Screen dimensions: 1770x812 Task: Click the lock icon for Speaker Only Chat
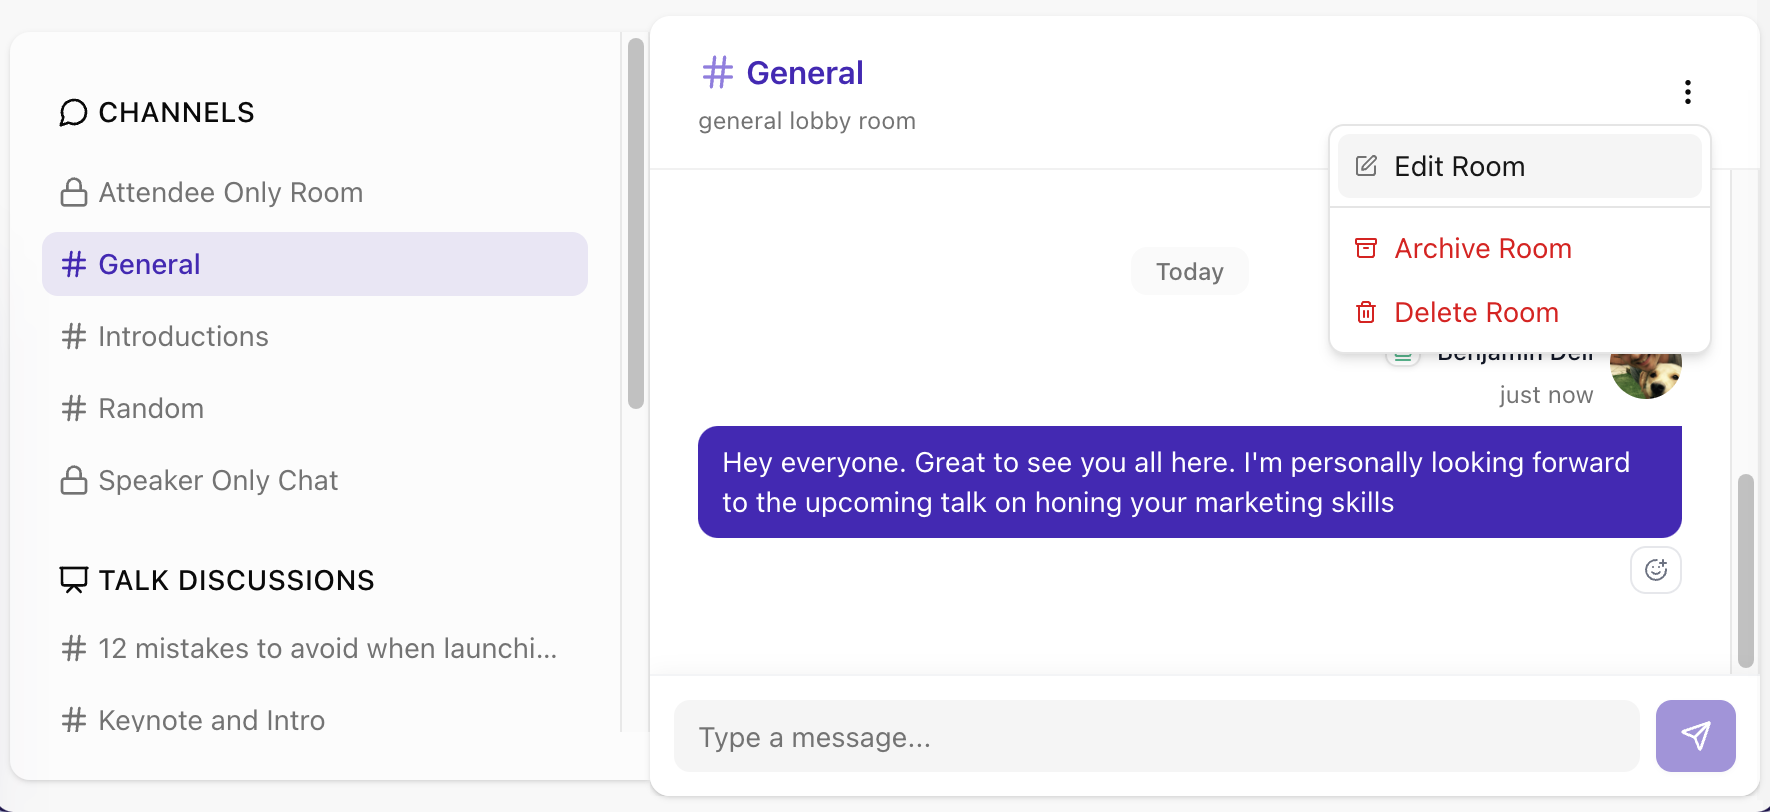[x=74, y=480]
